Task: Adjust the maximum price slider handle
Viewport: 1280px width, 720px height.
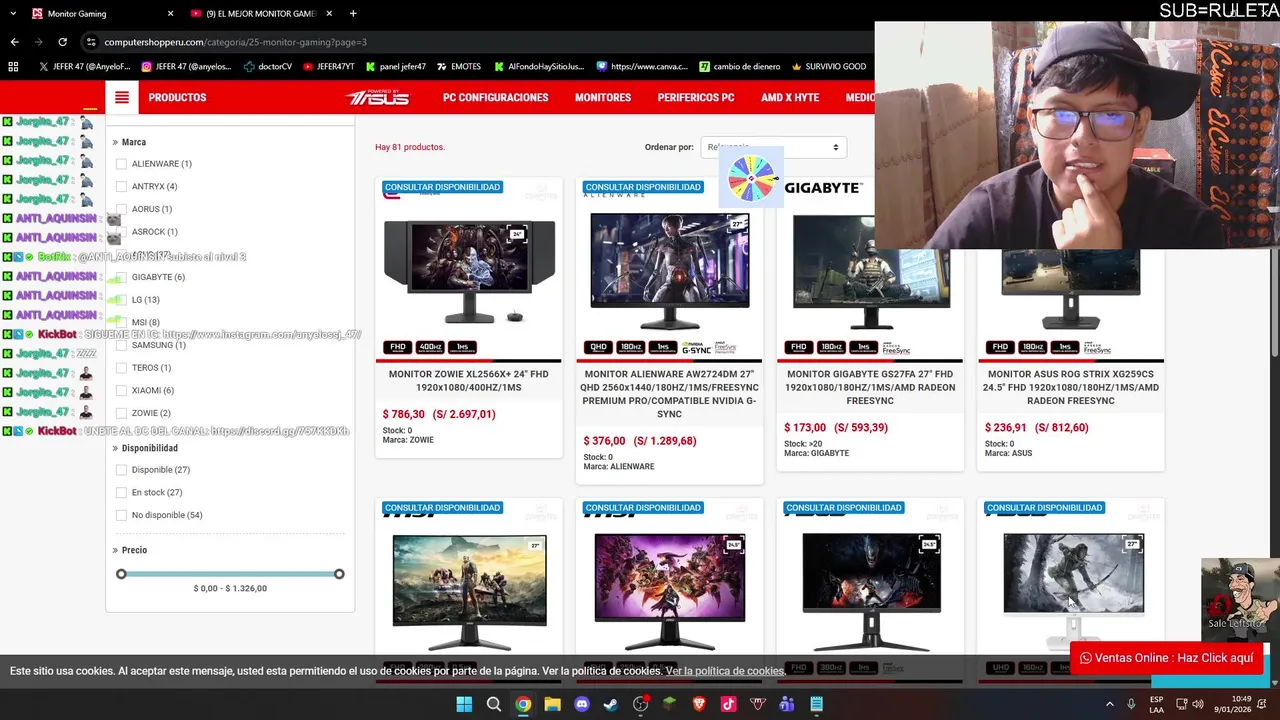Action: click(339, 574)
